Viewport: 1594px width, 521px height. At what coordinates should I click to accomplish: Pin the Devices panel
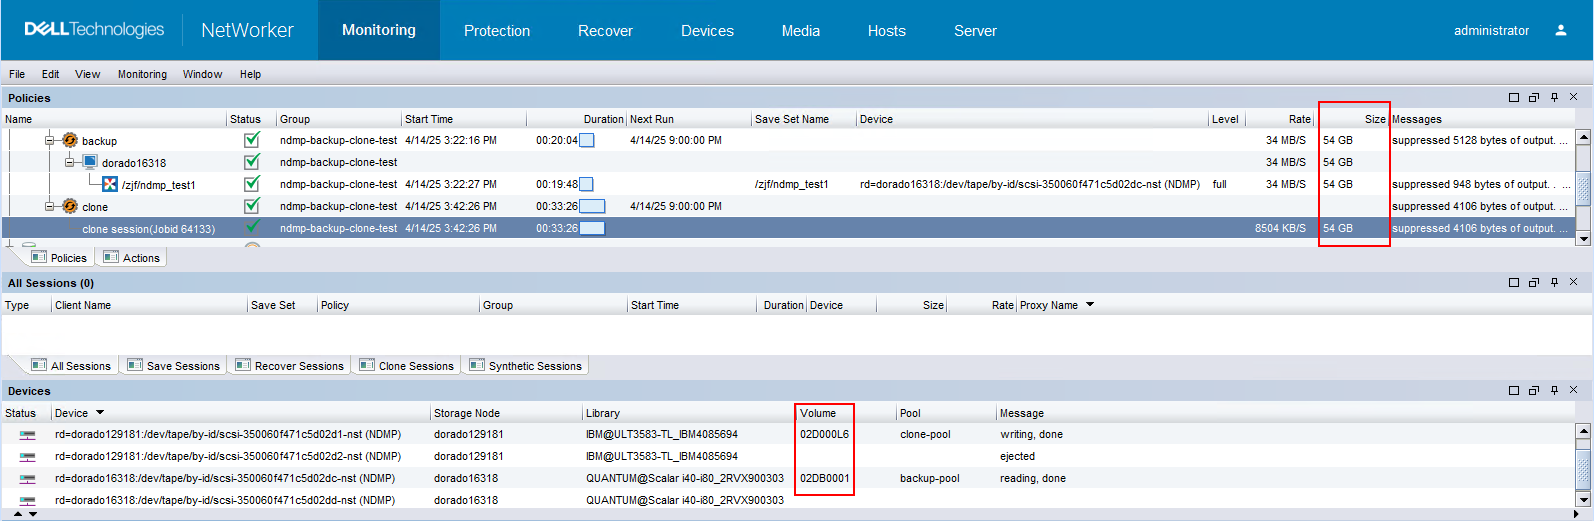pyautogui.click(x=1554, y=391)
